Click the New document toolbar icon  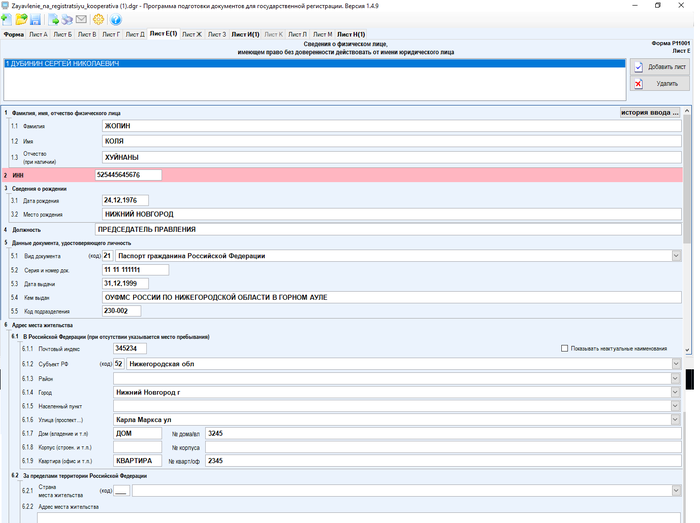tap(7, 19)
